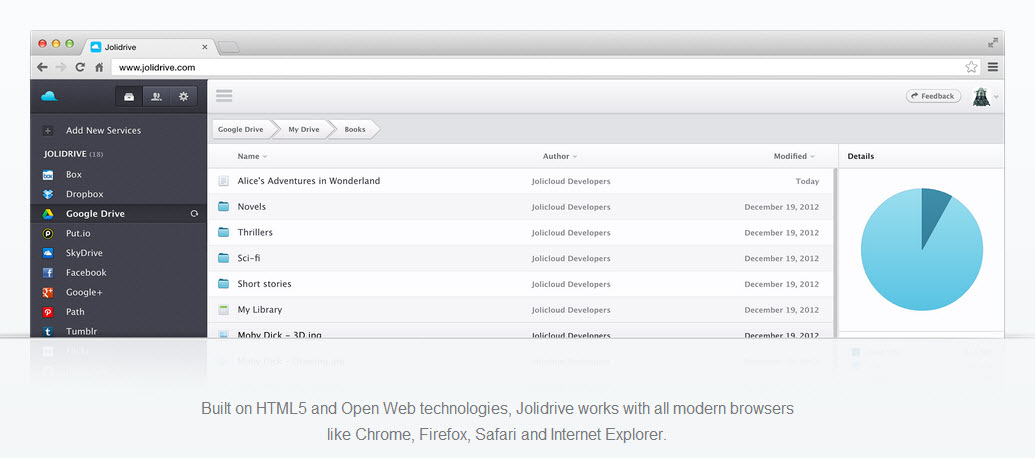Click the Alice's Adventures document icon
The image size is (1035, 458).
pyautogui.click(x=224, y=181)
